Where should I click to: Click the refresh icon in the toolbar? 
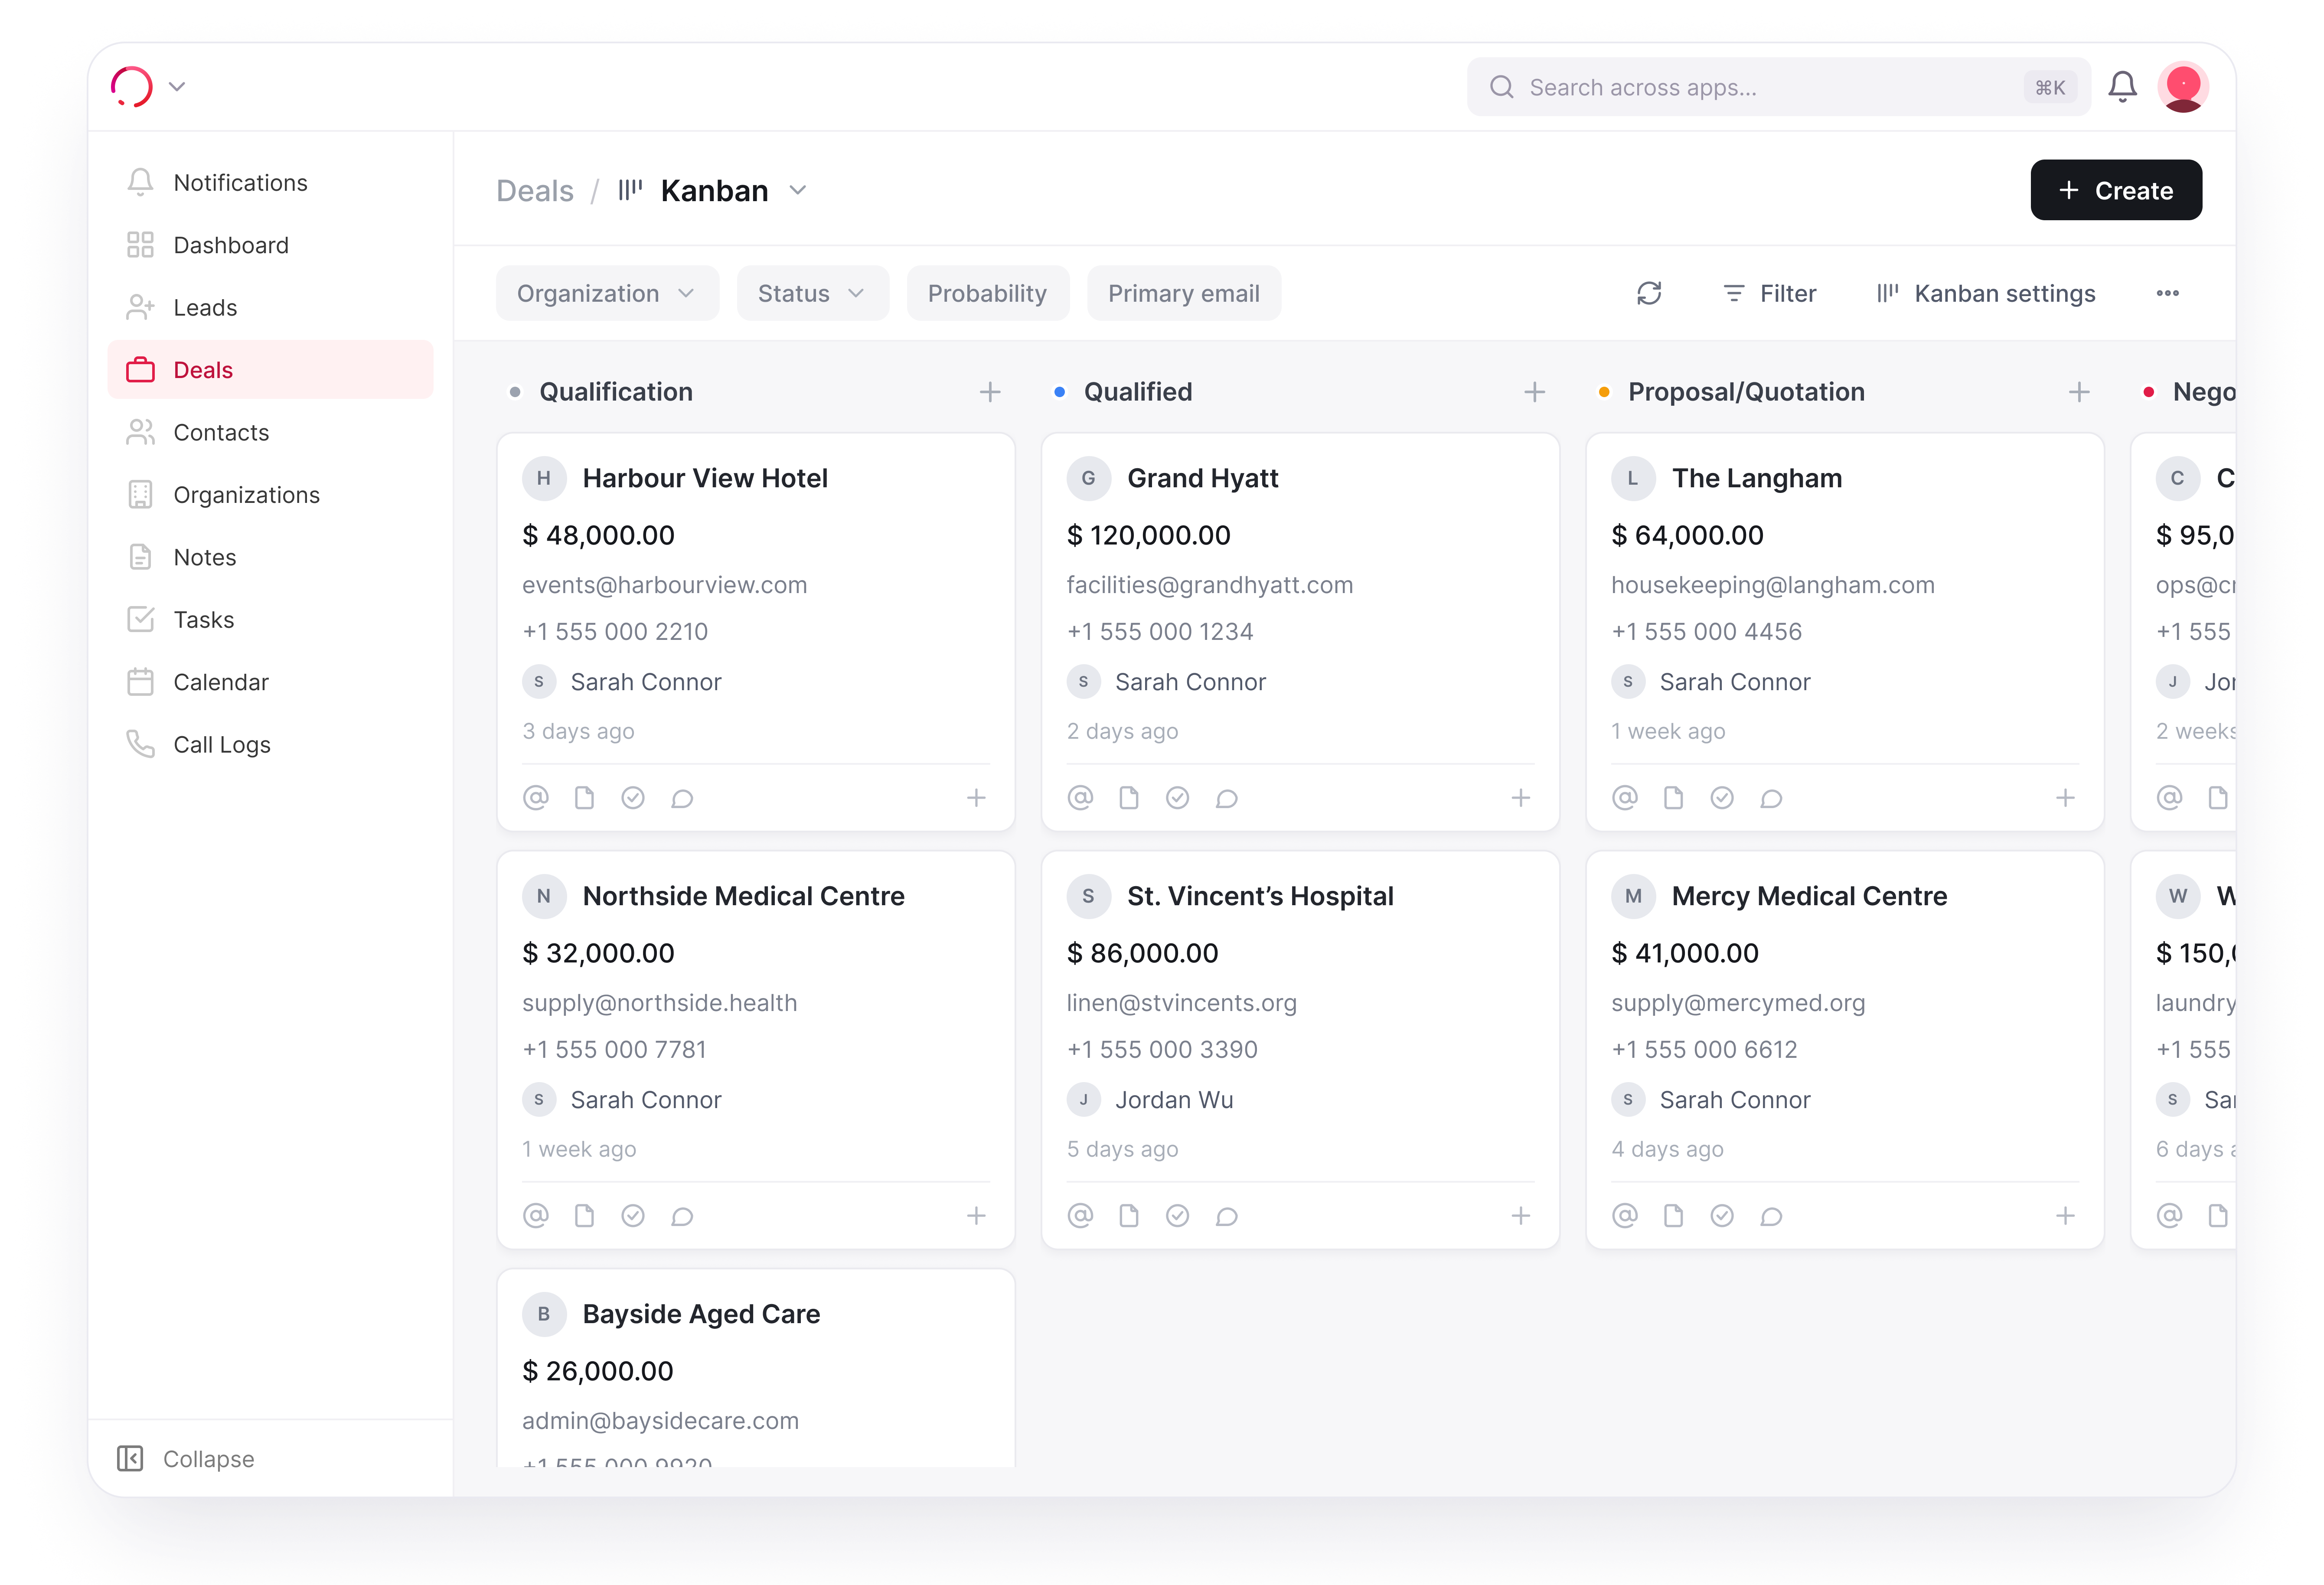1649,293
